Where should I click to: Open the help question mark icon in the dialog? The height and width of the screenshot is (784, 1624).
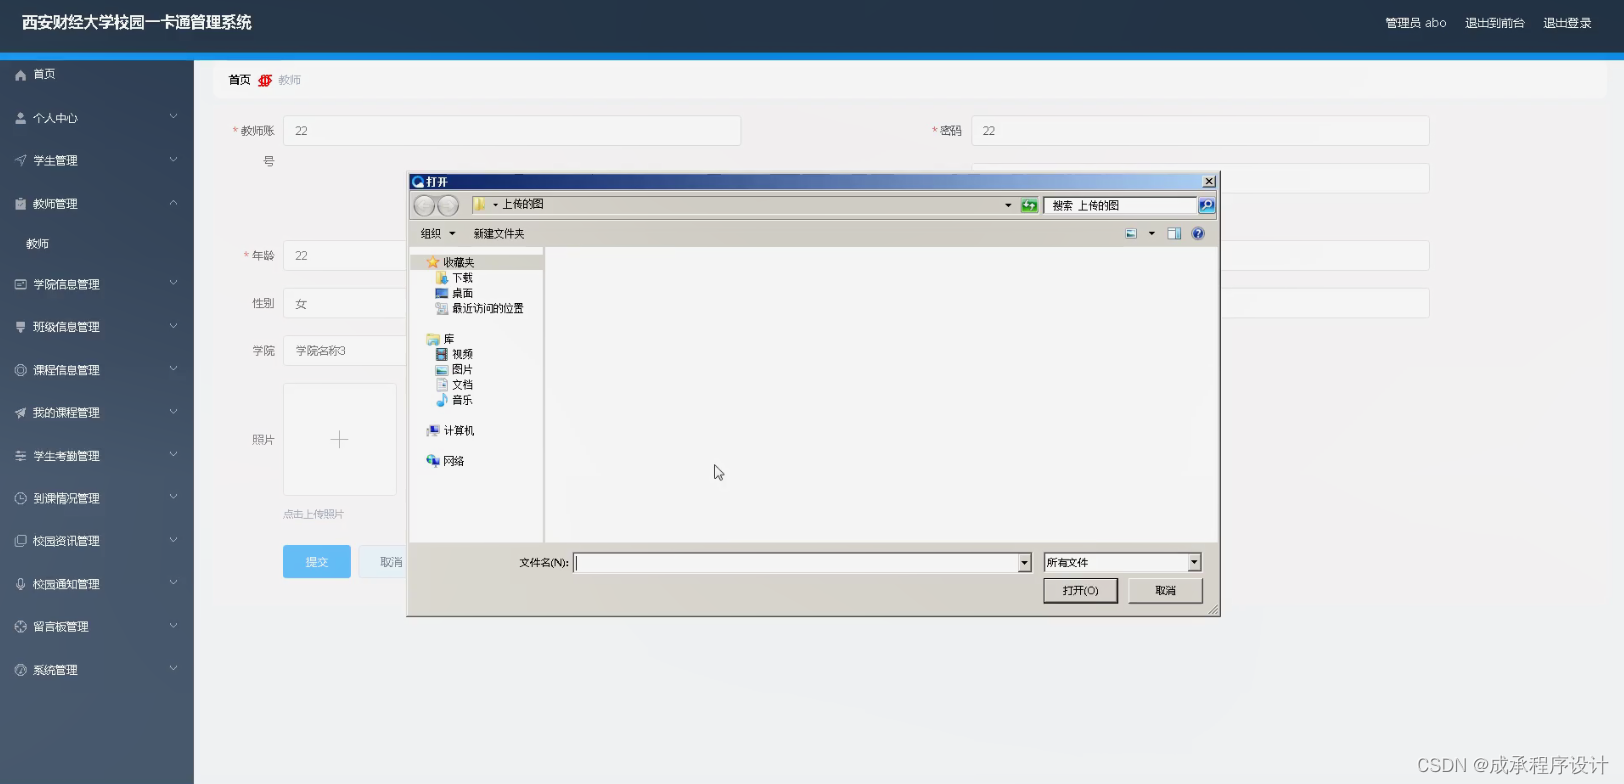click(x=1198, y=234)
